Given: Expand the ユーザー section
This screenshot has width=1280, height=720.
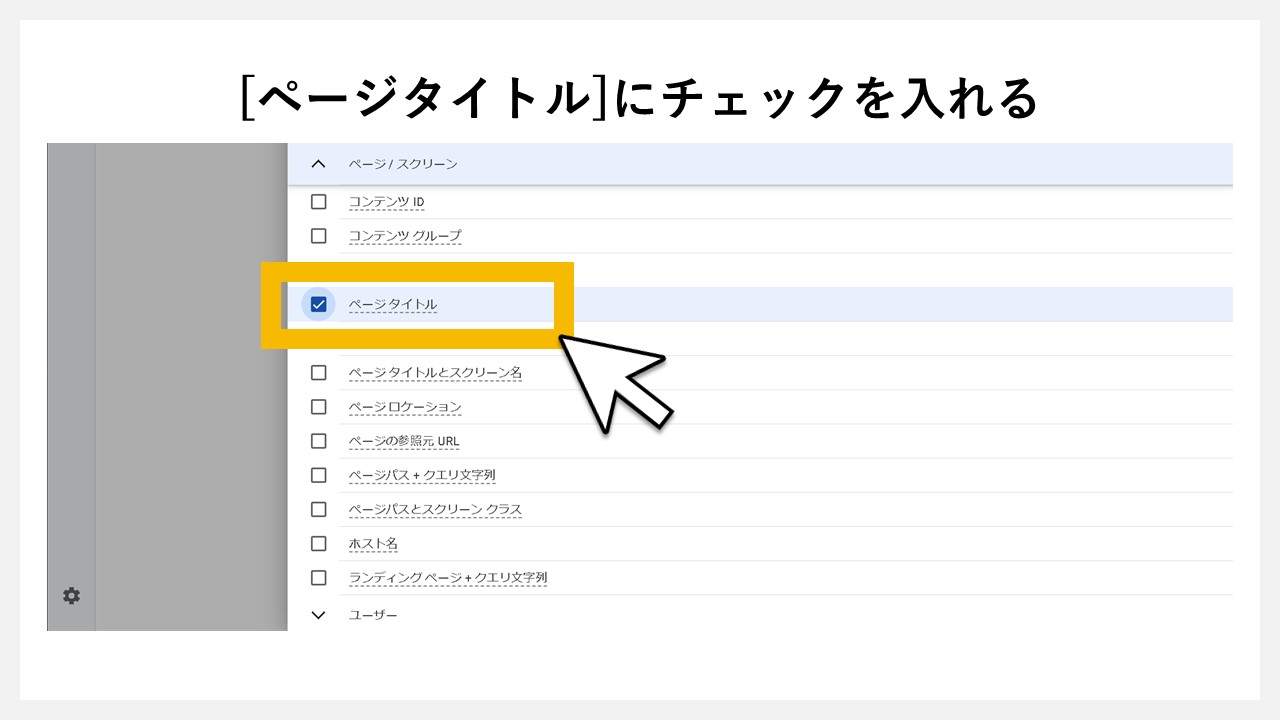Looking at the screenshot, I should (318, 614).
